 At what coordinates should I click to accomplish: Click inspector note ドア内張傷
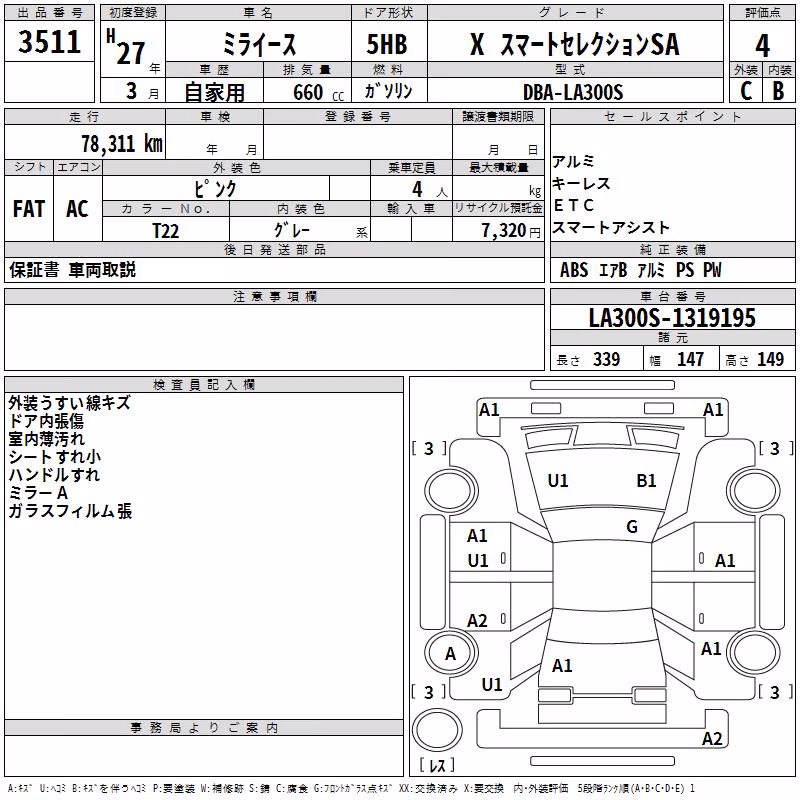[x=46, y=421]
